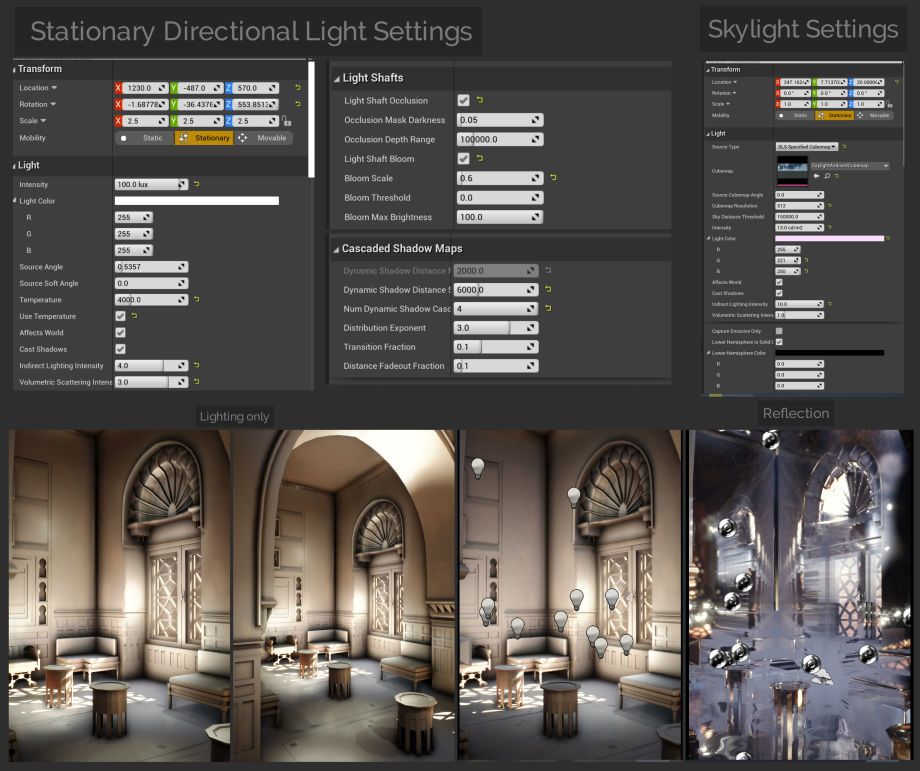Enable Skylight Capture Emissive Only checkbox
The width and height of the screenshot is (920, 771).
(x=779, y=331)
